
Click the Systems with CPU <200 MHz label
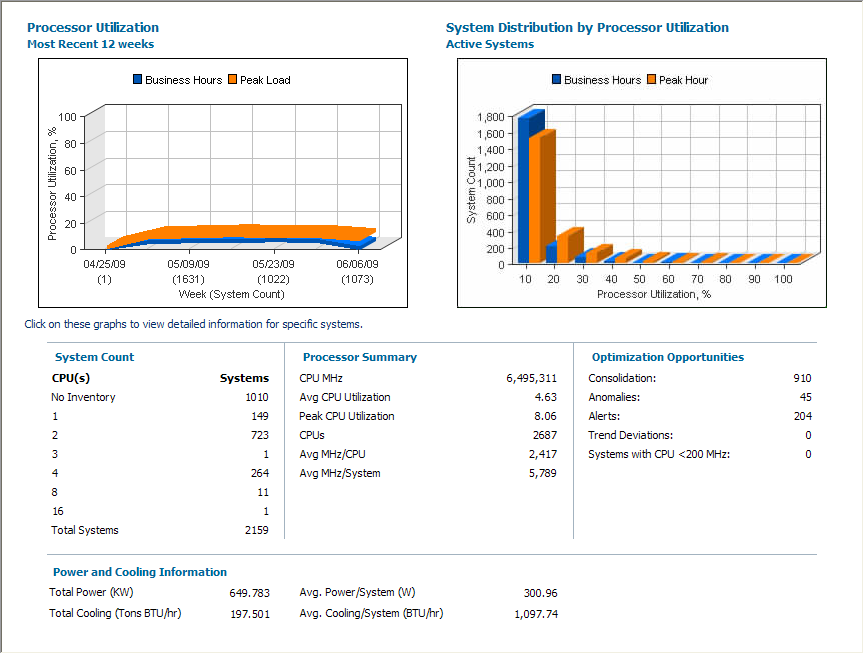click(659, 455)
